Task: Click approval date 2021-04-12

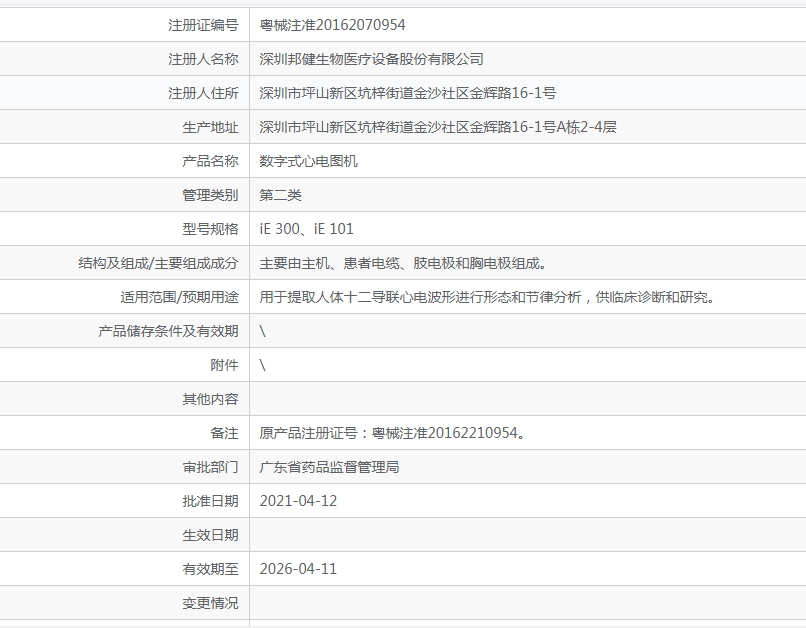Action: 298,501
